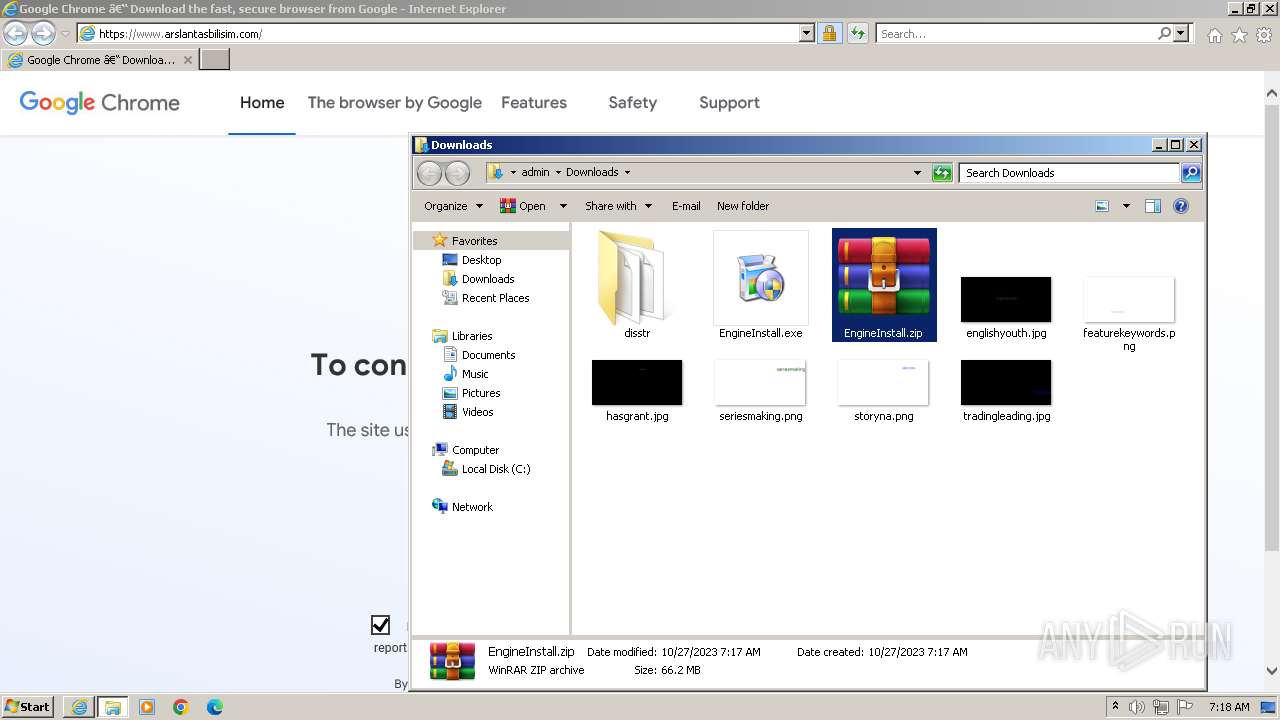Open The browser by Google tab
1280x720 pixels.
pos(395,102)
